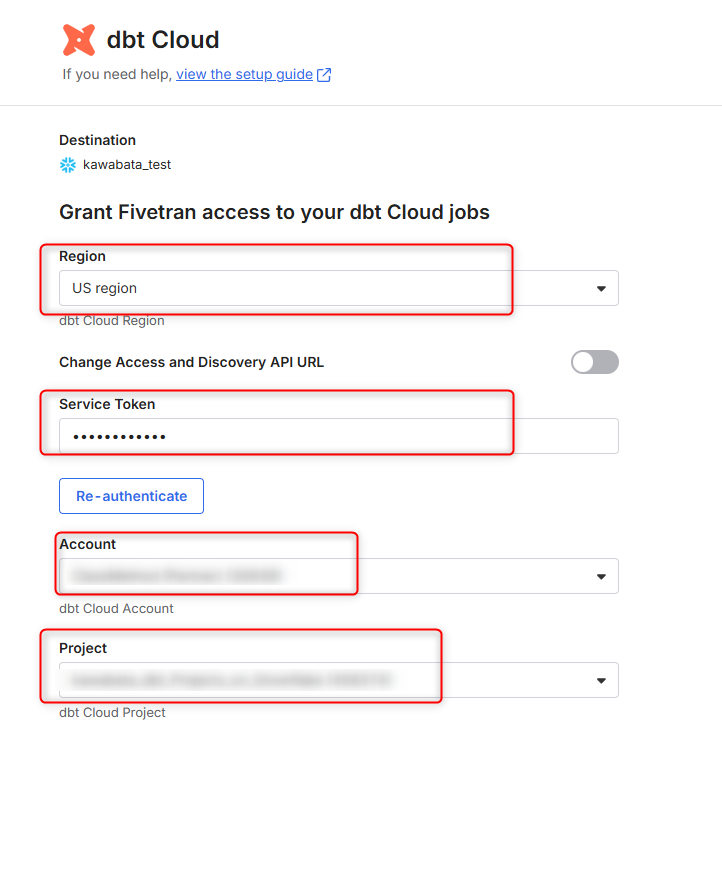Click the Grant Fivetran access heading
This screenshot has width=722, height=881.
point(274,212)
